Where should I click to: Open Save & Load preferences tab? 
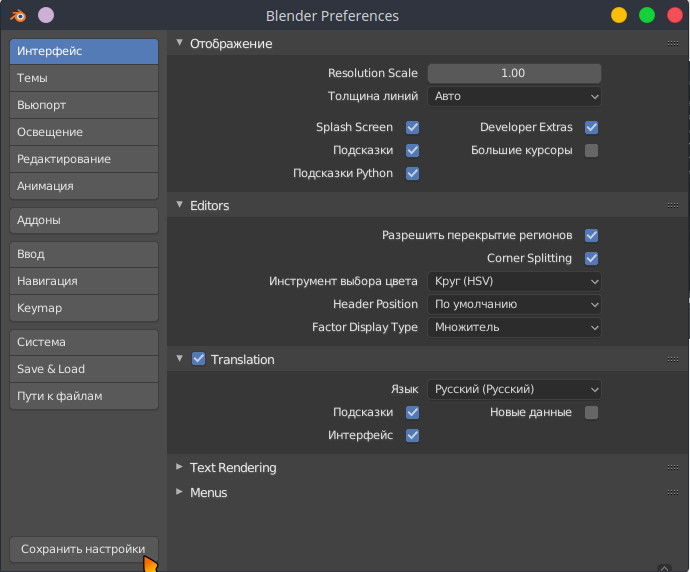click(x=84, y=369)
